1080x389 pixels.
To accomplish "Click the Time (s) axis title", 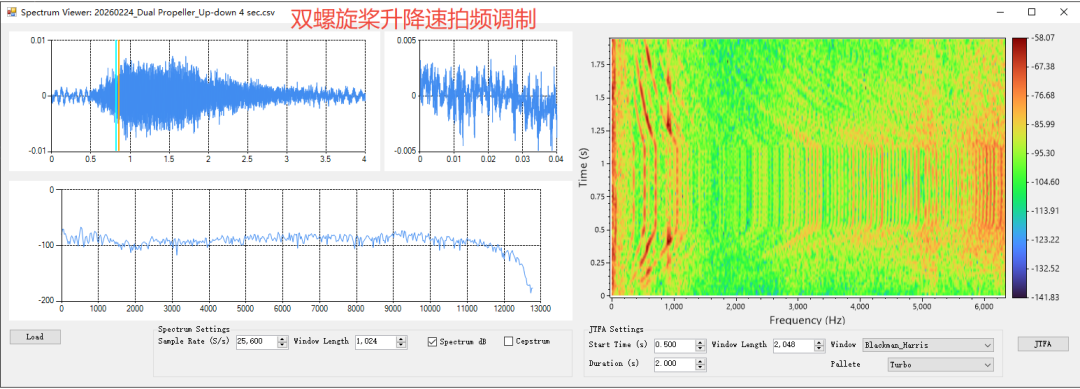I will click(x=583, y=167).
